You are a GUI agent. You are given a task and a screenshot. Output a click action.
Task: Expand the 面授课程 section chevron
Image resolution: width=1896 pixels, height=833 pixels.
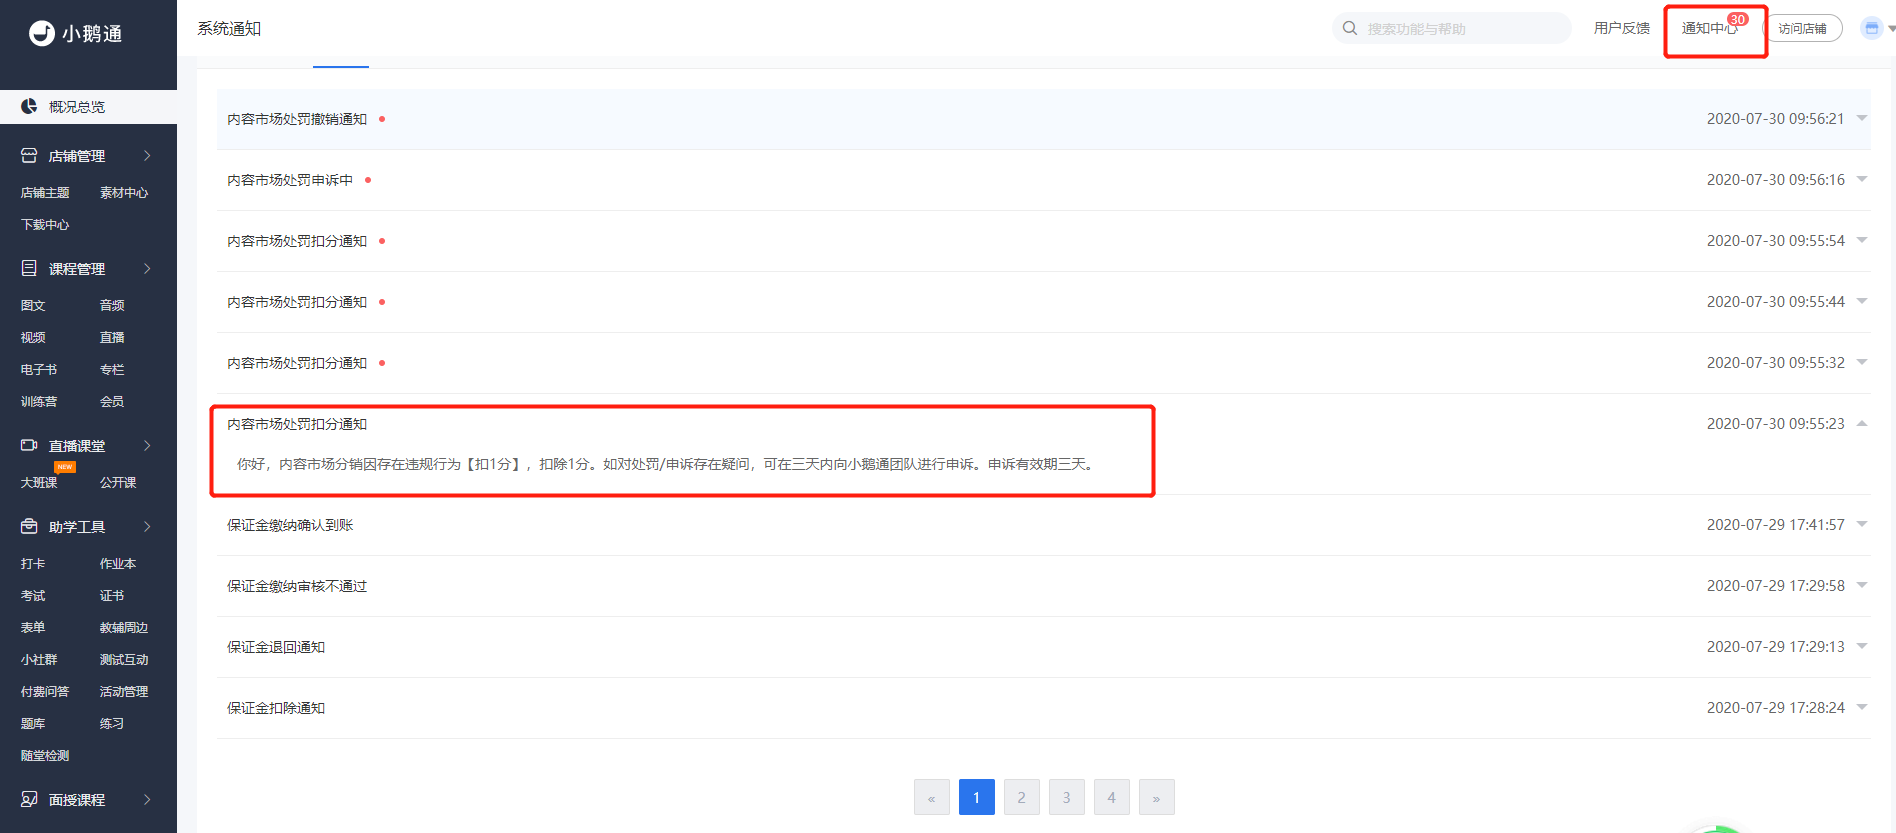point(147,799)
